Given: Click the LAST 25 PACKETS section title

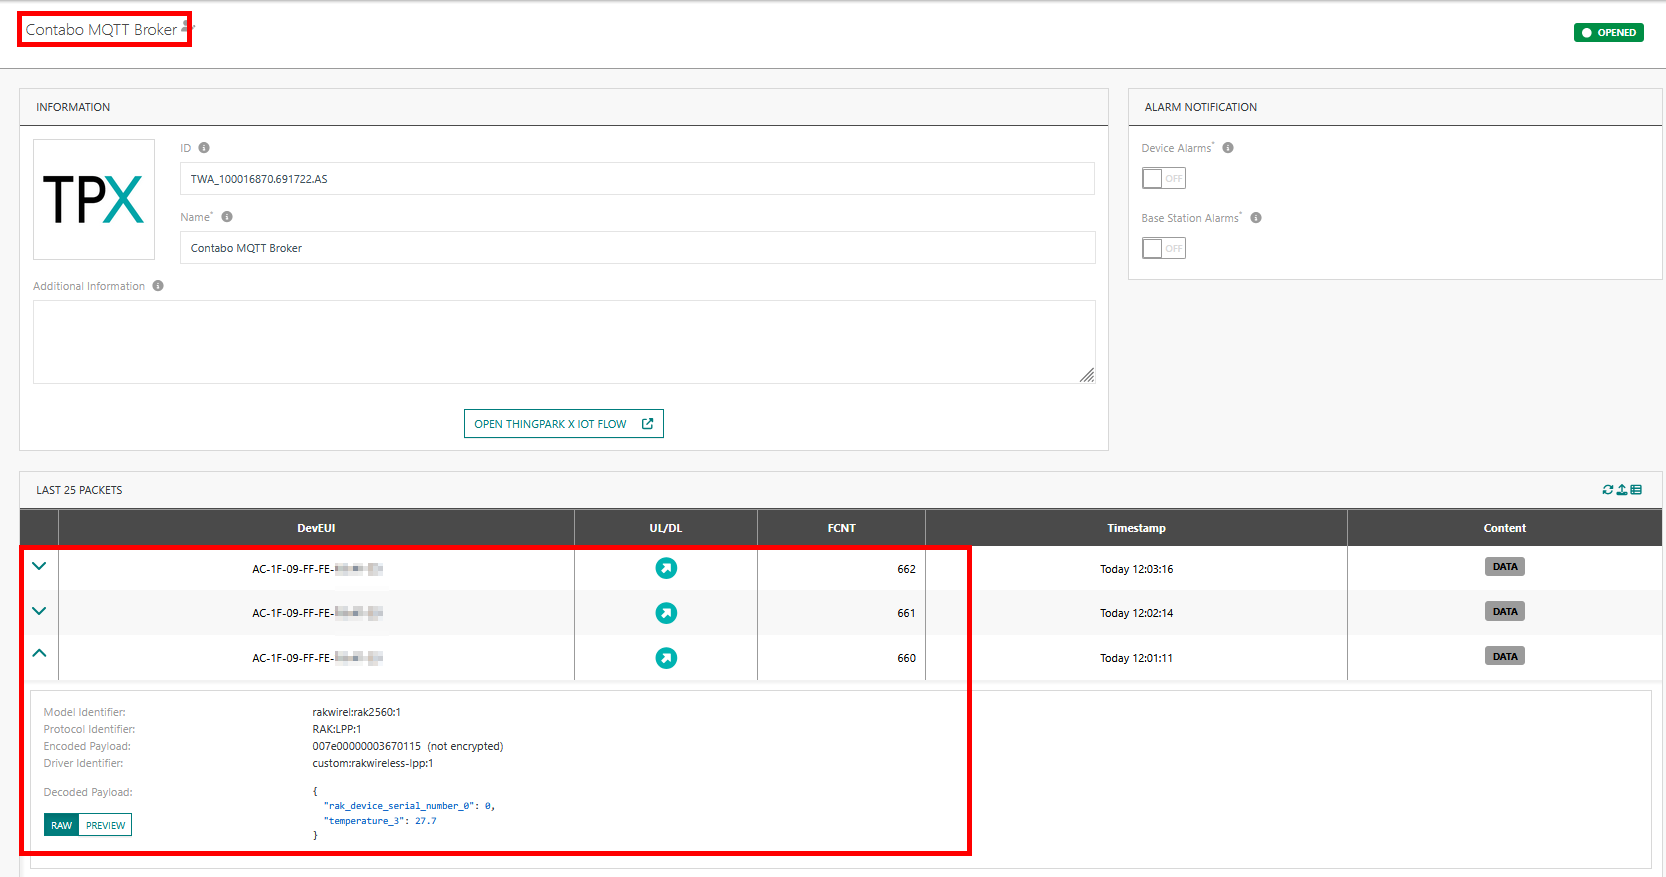Looking at the screenshot, I should click(79, 490).
